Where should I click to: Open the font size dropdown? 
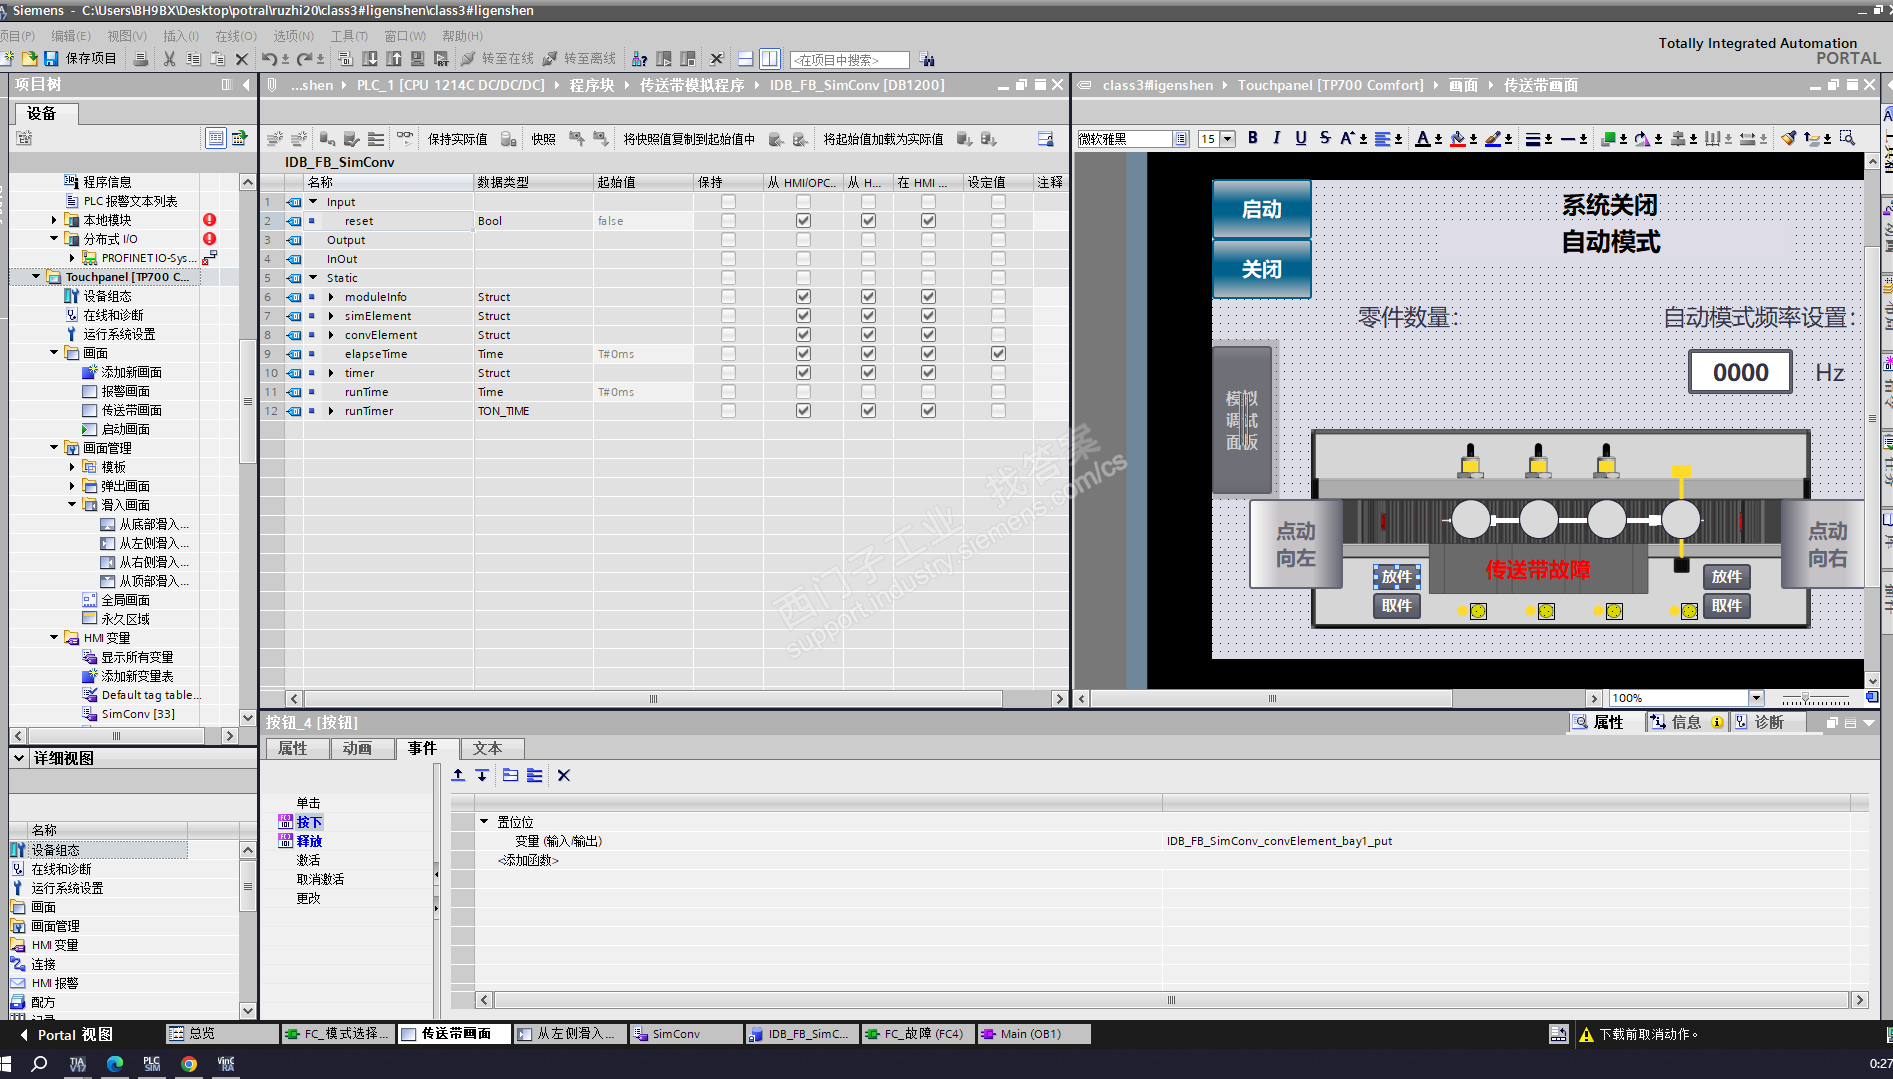click(1228, 139)
